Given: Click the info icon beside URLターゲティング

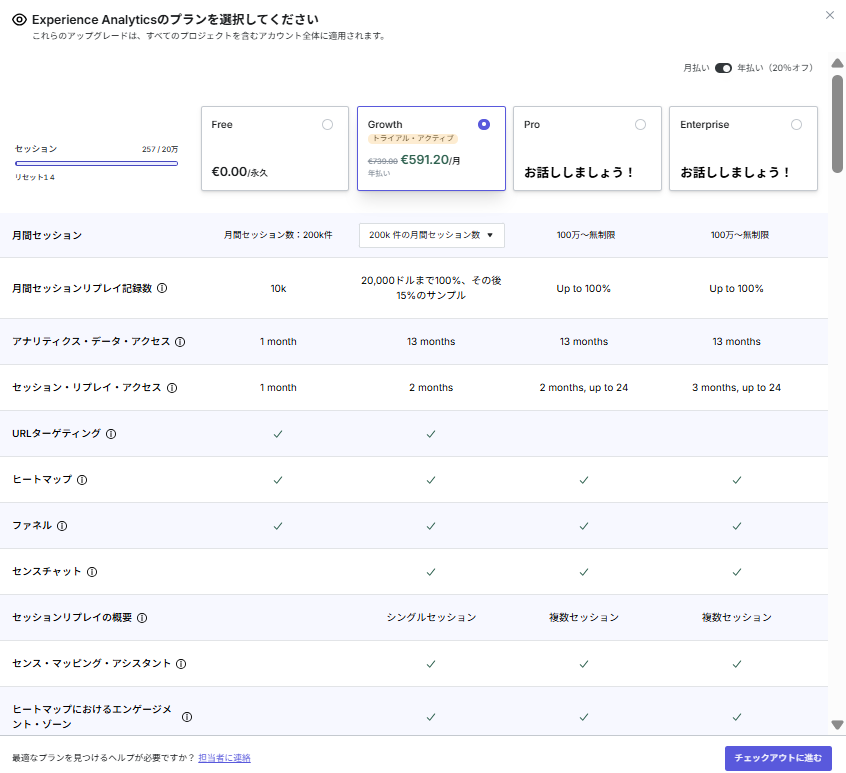Looking at the screenshot, I should point(111,434).
